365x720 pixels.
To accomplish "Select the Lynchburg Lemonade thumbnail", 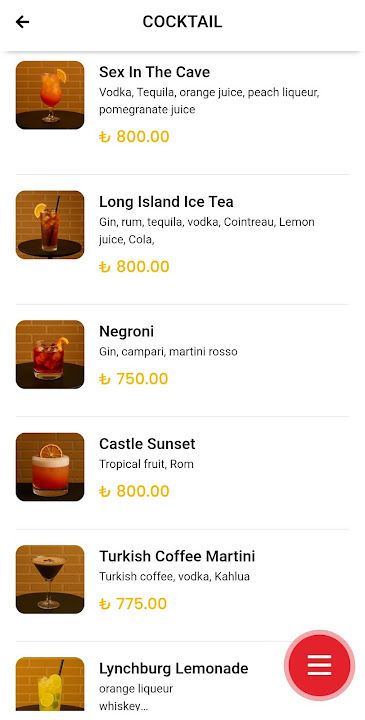I will click(50, 684).
